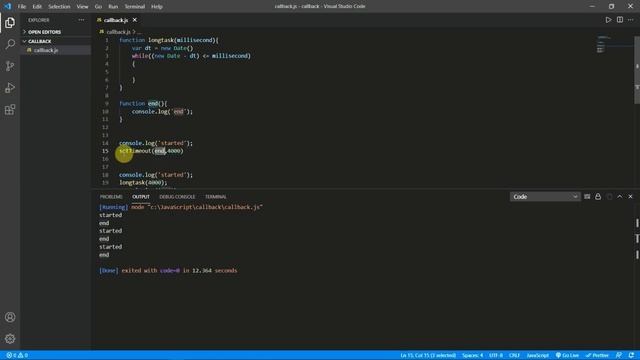Click the feedback icon in status bar
The height and width of the screenshot is (360, 640).
(619, 355)
